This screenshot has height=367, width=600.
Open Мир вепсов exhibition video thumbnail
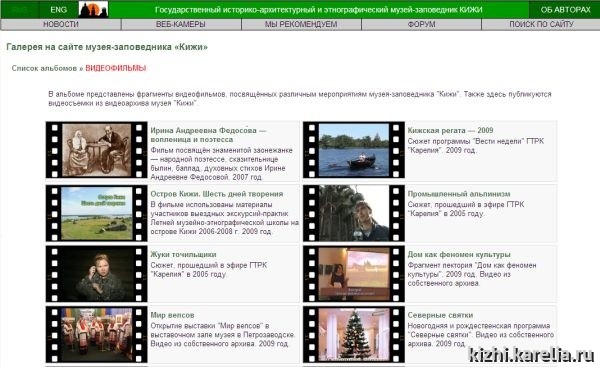pyautogui.click(x=96, y=334)
